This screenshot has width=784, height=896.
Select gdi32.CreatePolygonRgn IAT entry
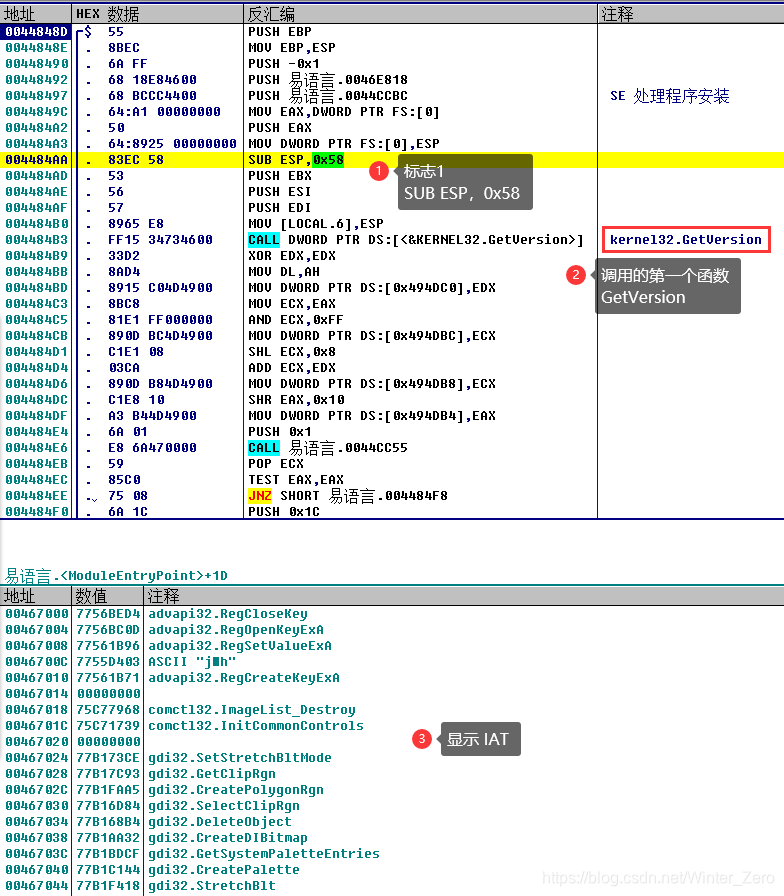[236, 790]
